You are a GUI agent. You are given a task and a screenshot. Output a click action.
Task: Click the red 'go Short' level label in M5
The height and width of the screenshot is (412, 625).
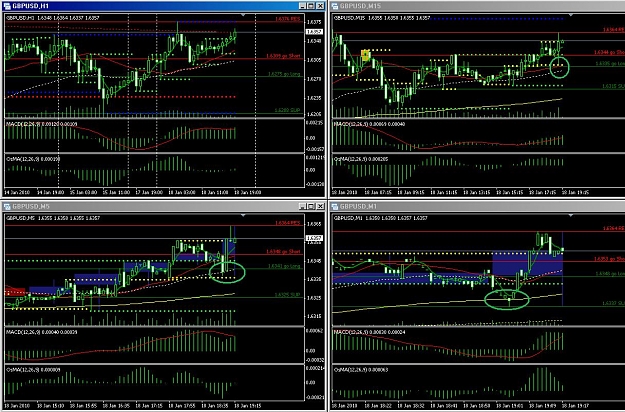(283, 252)
